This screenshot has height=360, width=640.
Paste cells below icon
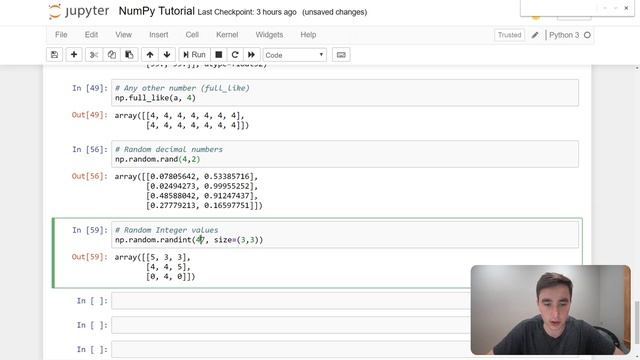pyautogui.click(x=129, y=55)
